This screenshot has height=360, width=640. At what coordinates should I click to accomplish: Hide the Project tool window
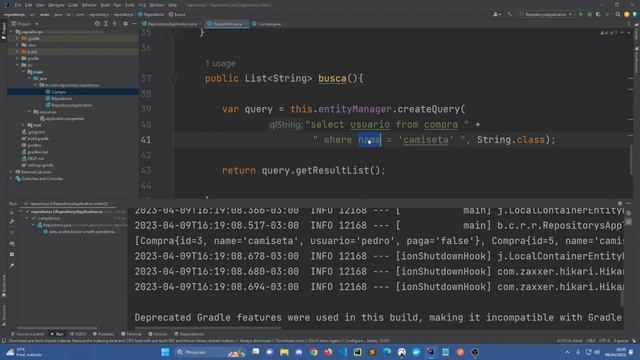click(134, 24)
